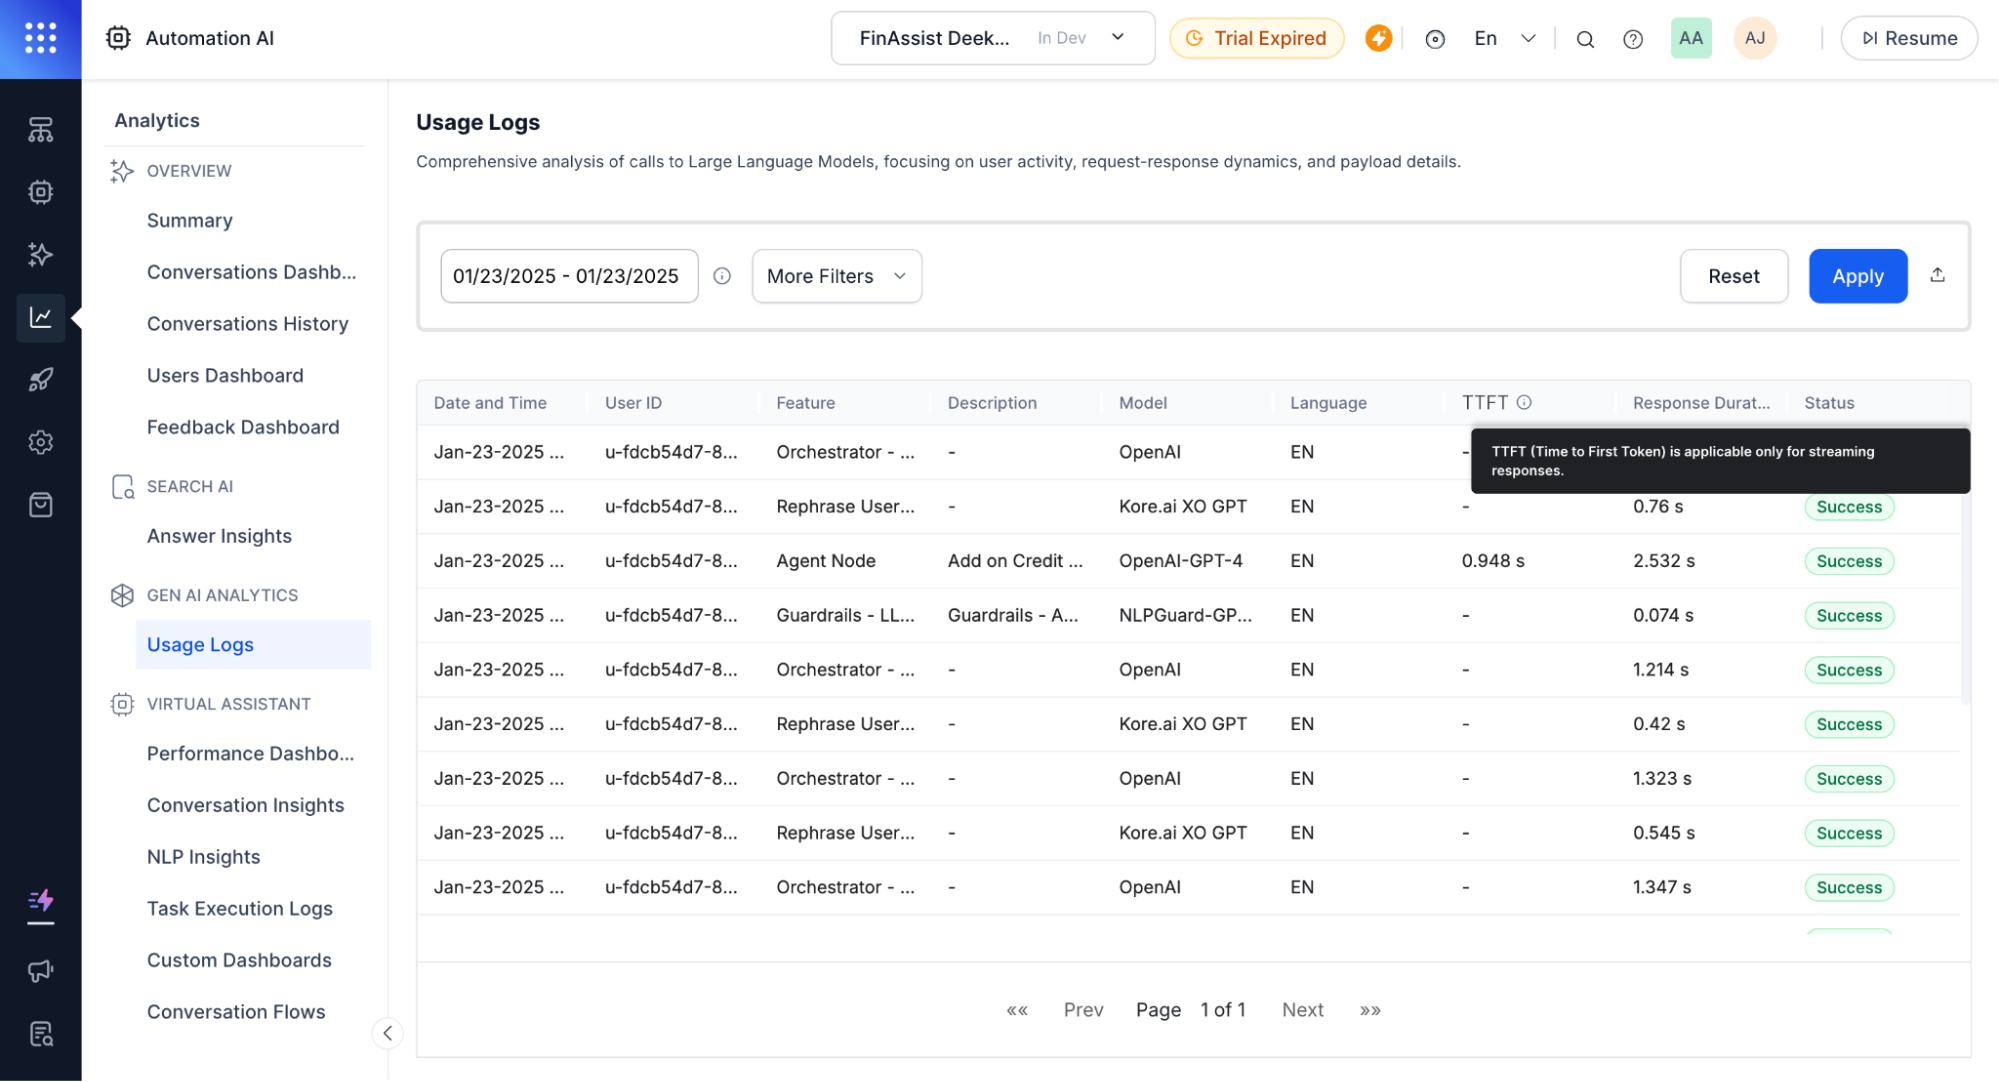Click the Analytics chart icon in sidebar

[40, 317]
